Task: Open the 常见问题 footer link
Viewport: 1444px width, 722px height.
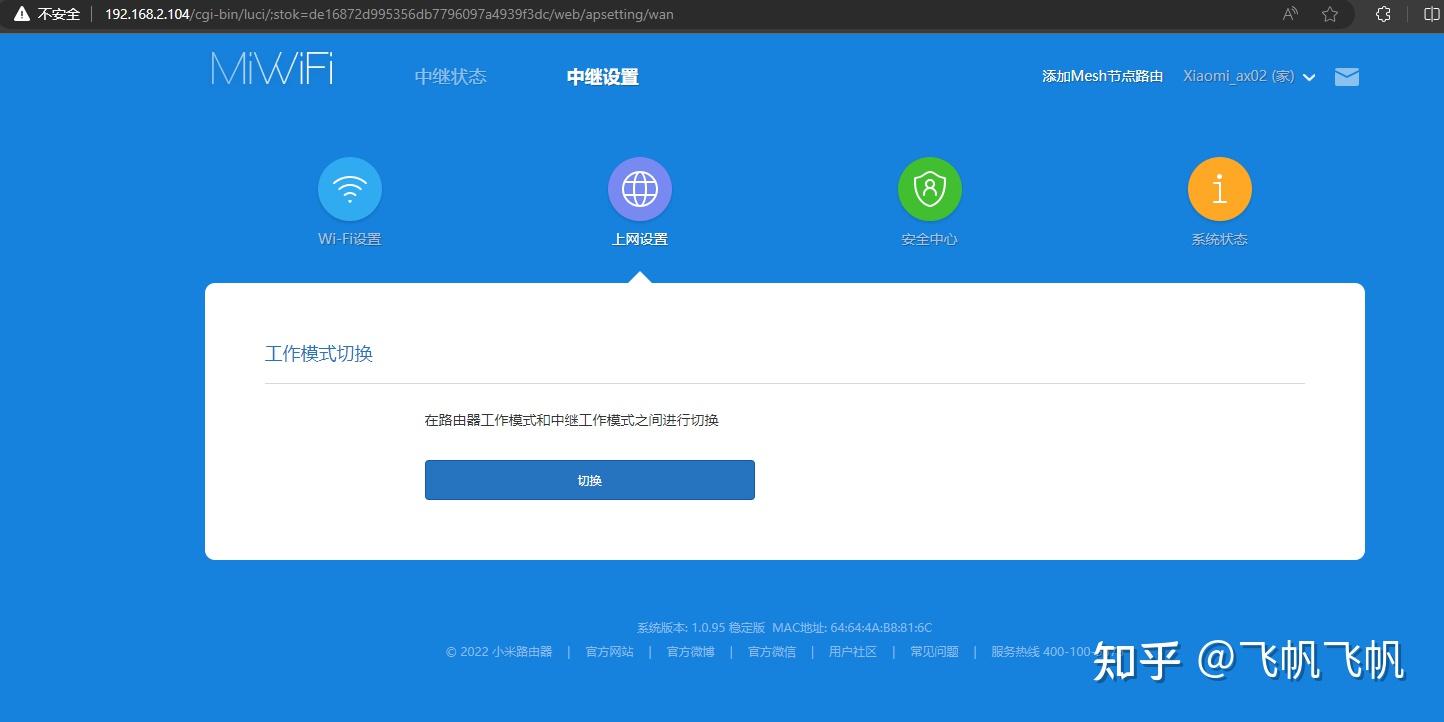Action: (932, 651)
